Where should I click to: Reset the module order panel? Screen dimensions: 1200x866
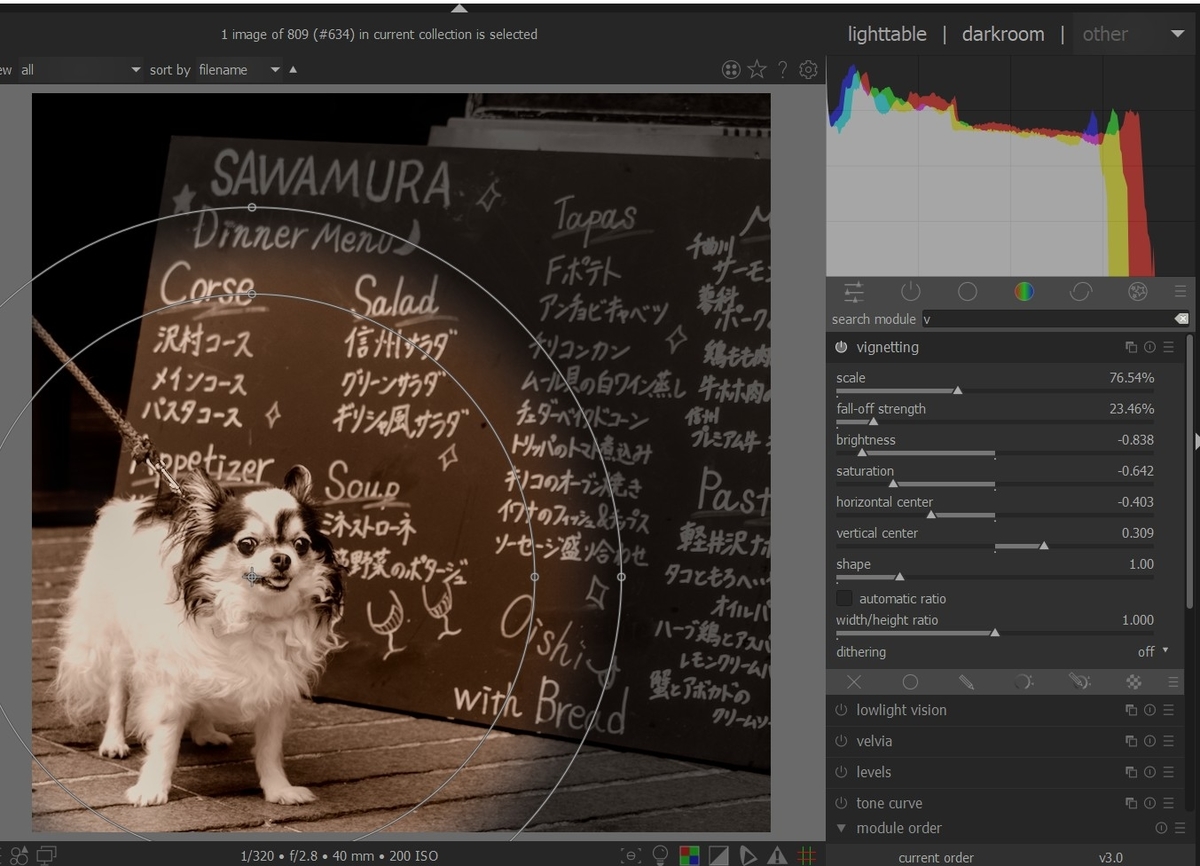click(x=1161, y=828)
